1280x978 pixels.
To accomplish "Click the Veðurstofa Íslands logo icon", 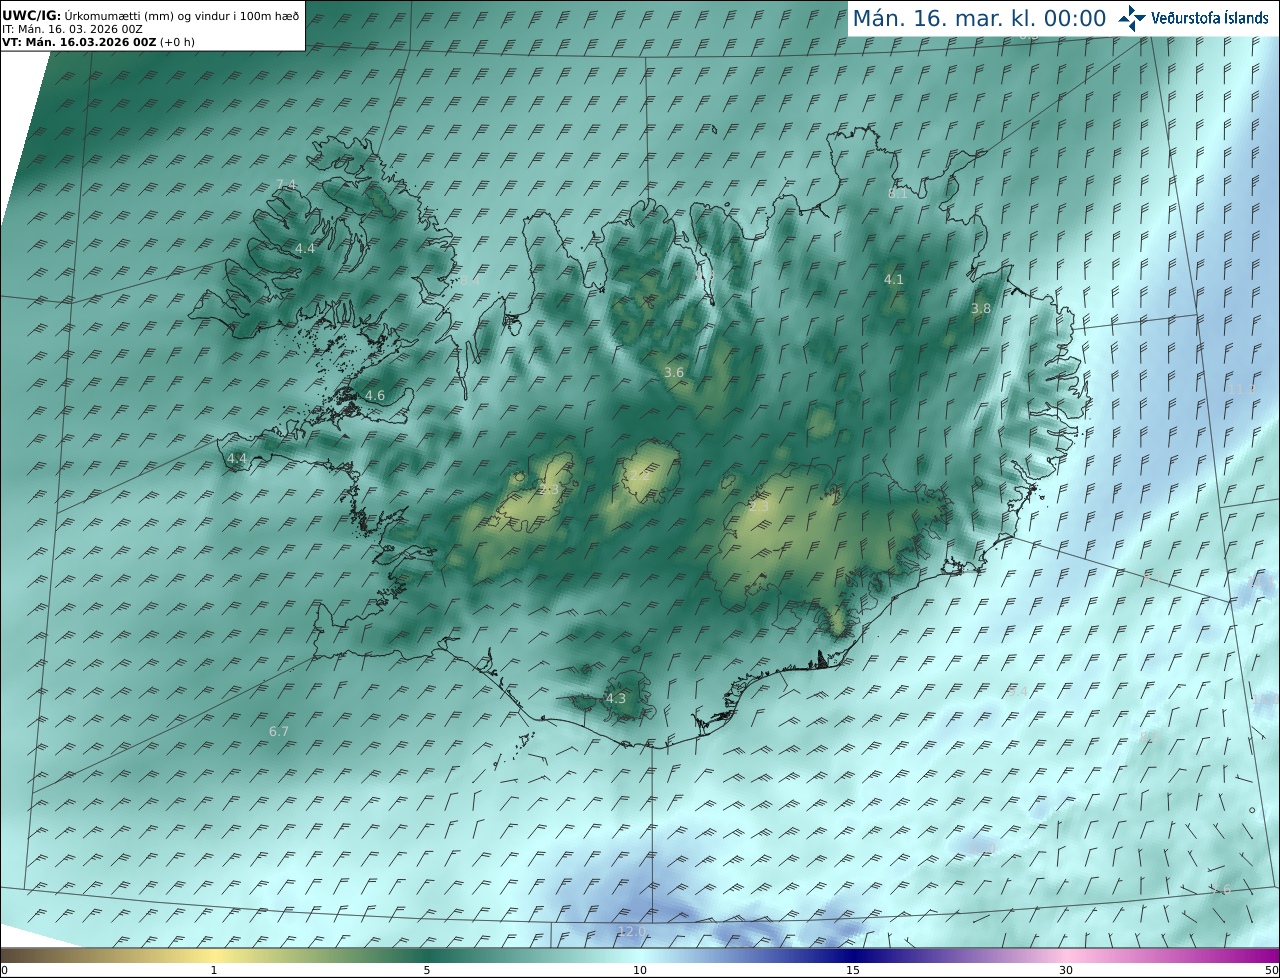I will pos(1132,18).
